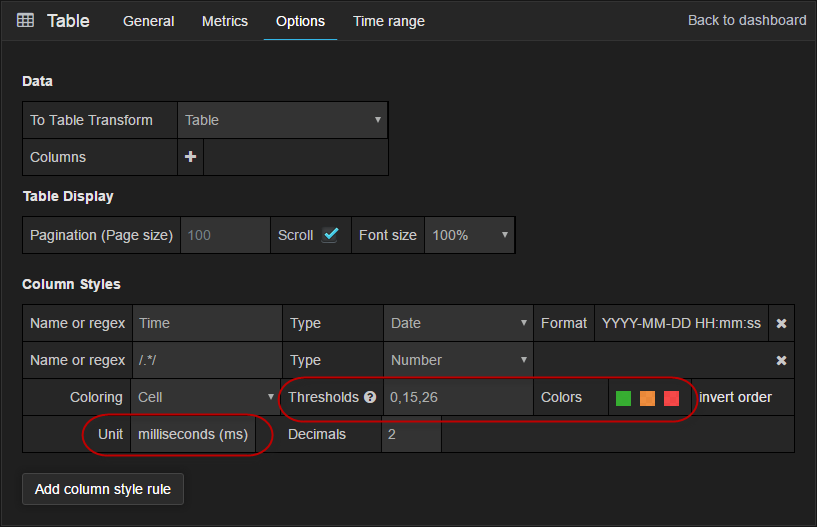The height and width of the screenshot is (527, 817).
Task: Open the Number type dropdown
Action: (457, 360)
